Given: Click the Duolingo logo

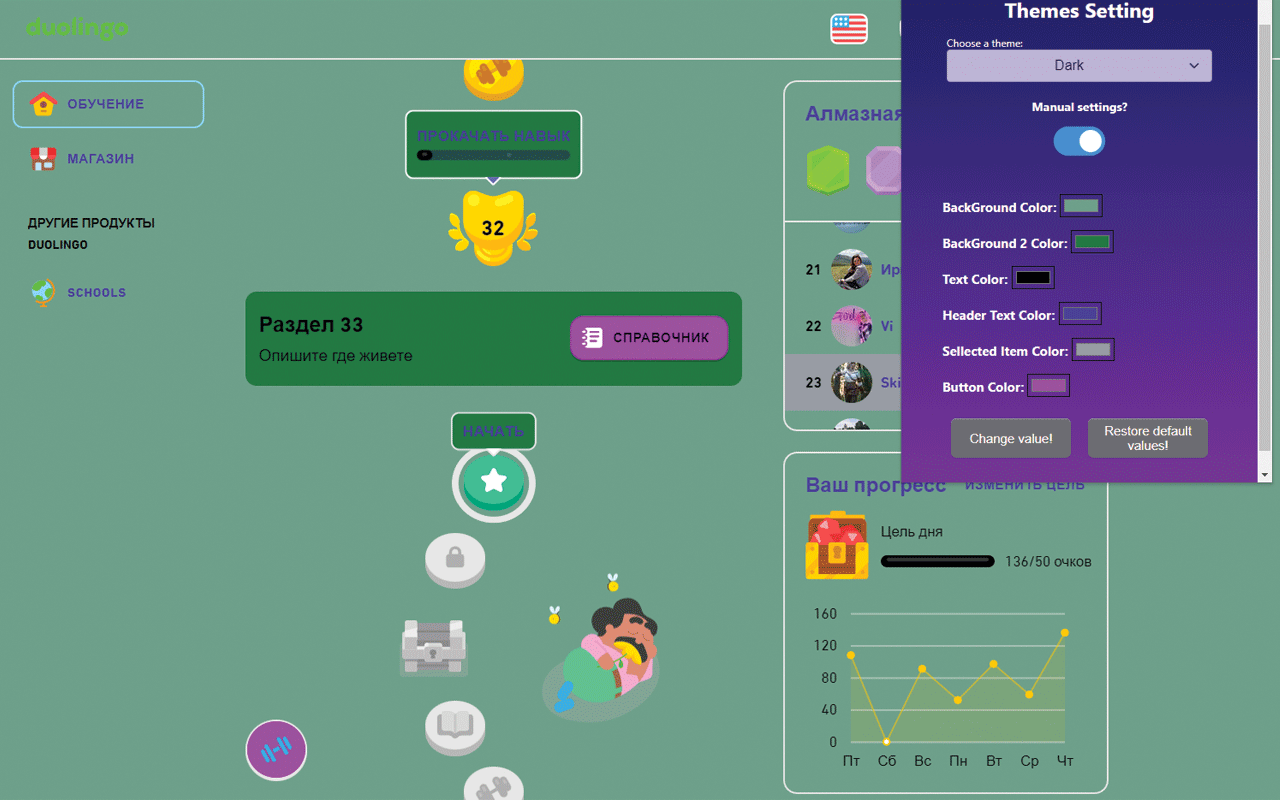Looking at the screenshot, I should point(77,28).
